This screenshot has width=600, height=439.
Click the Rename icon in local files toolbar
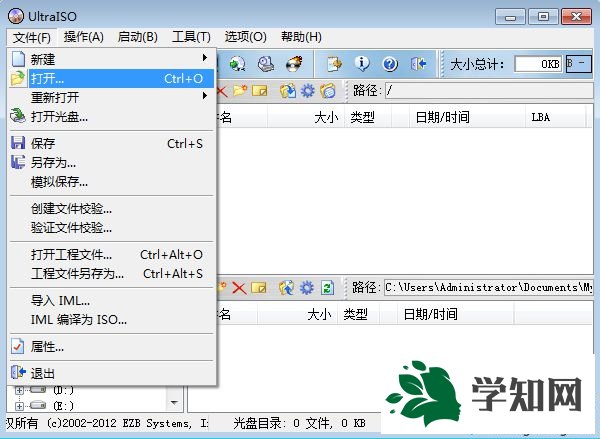point(259,288)
